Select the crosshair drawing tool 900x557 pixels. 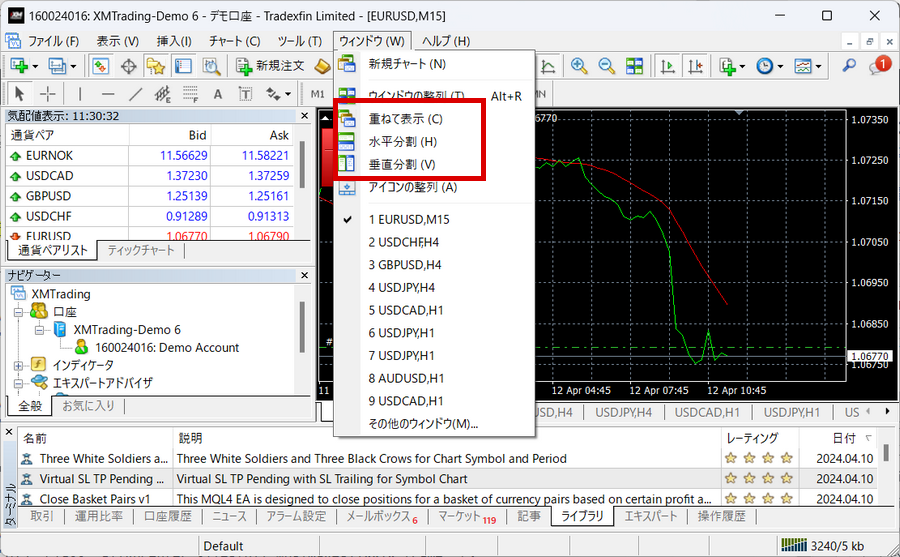[x=48, y=93]
